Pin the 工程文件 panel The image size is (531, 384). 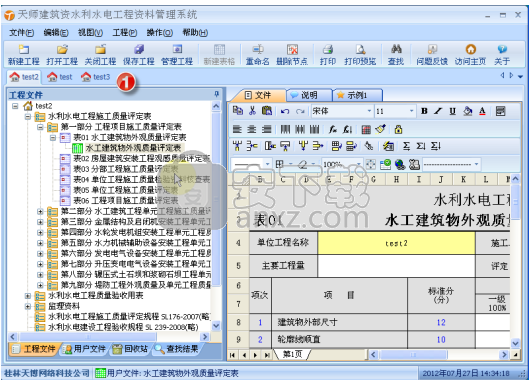coord(216,94)
